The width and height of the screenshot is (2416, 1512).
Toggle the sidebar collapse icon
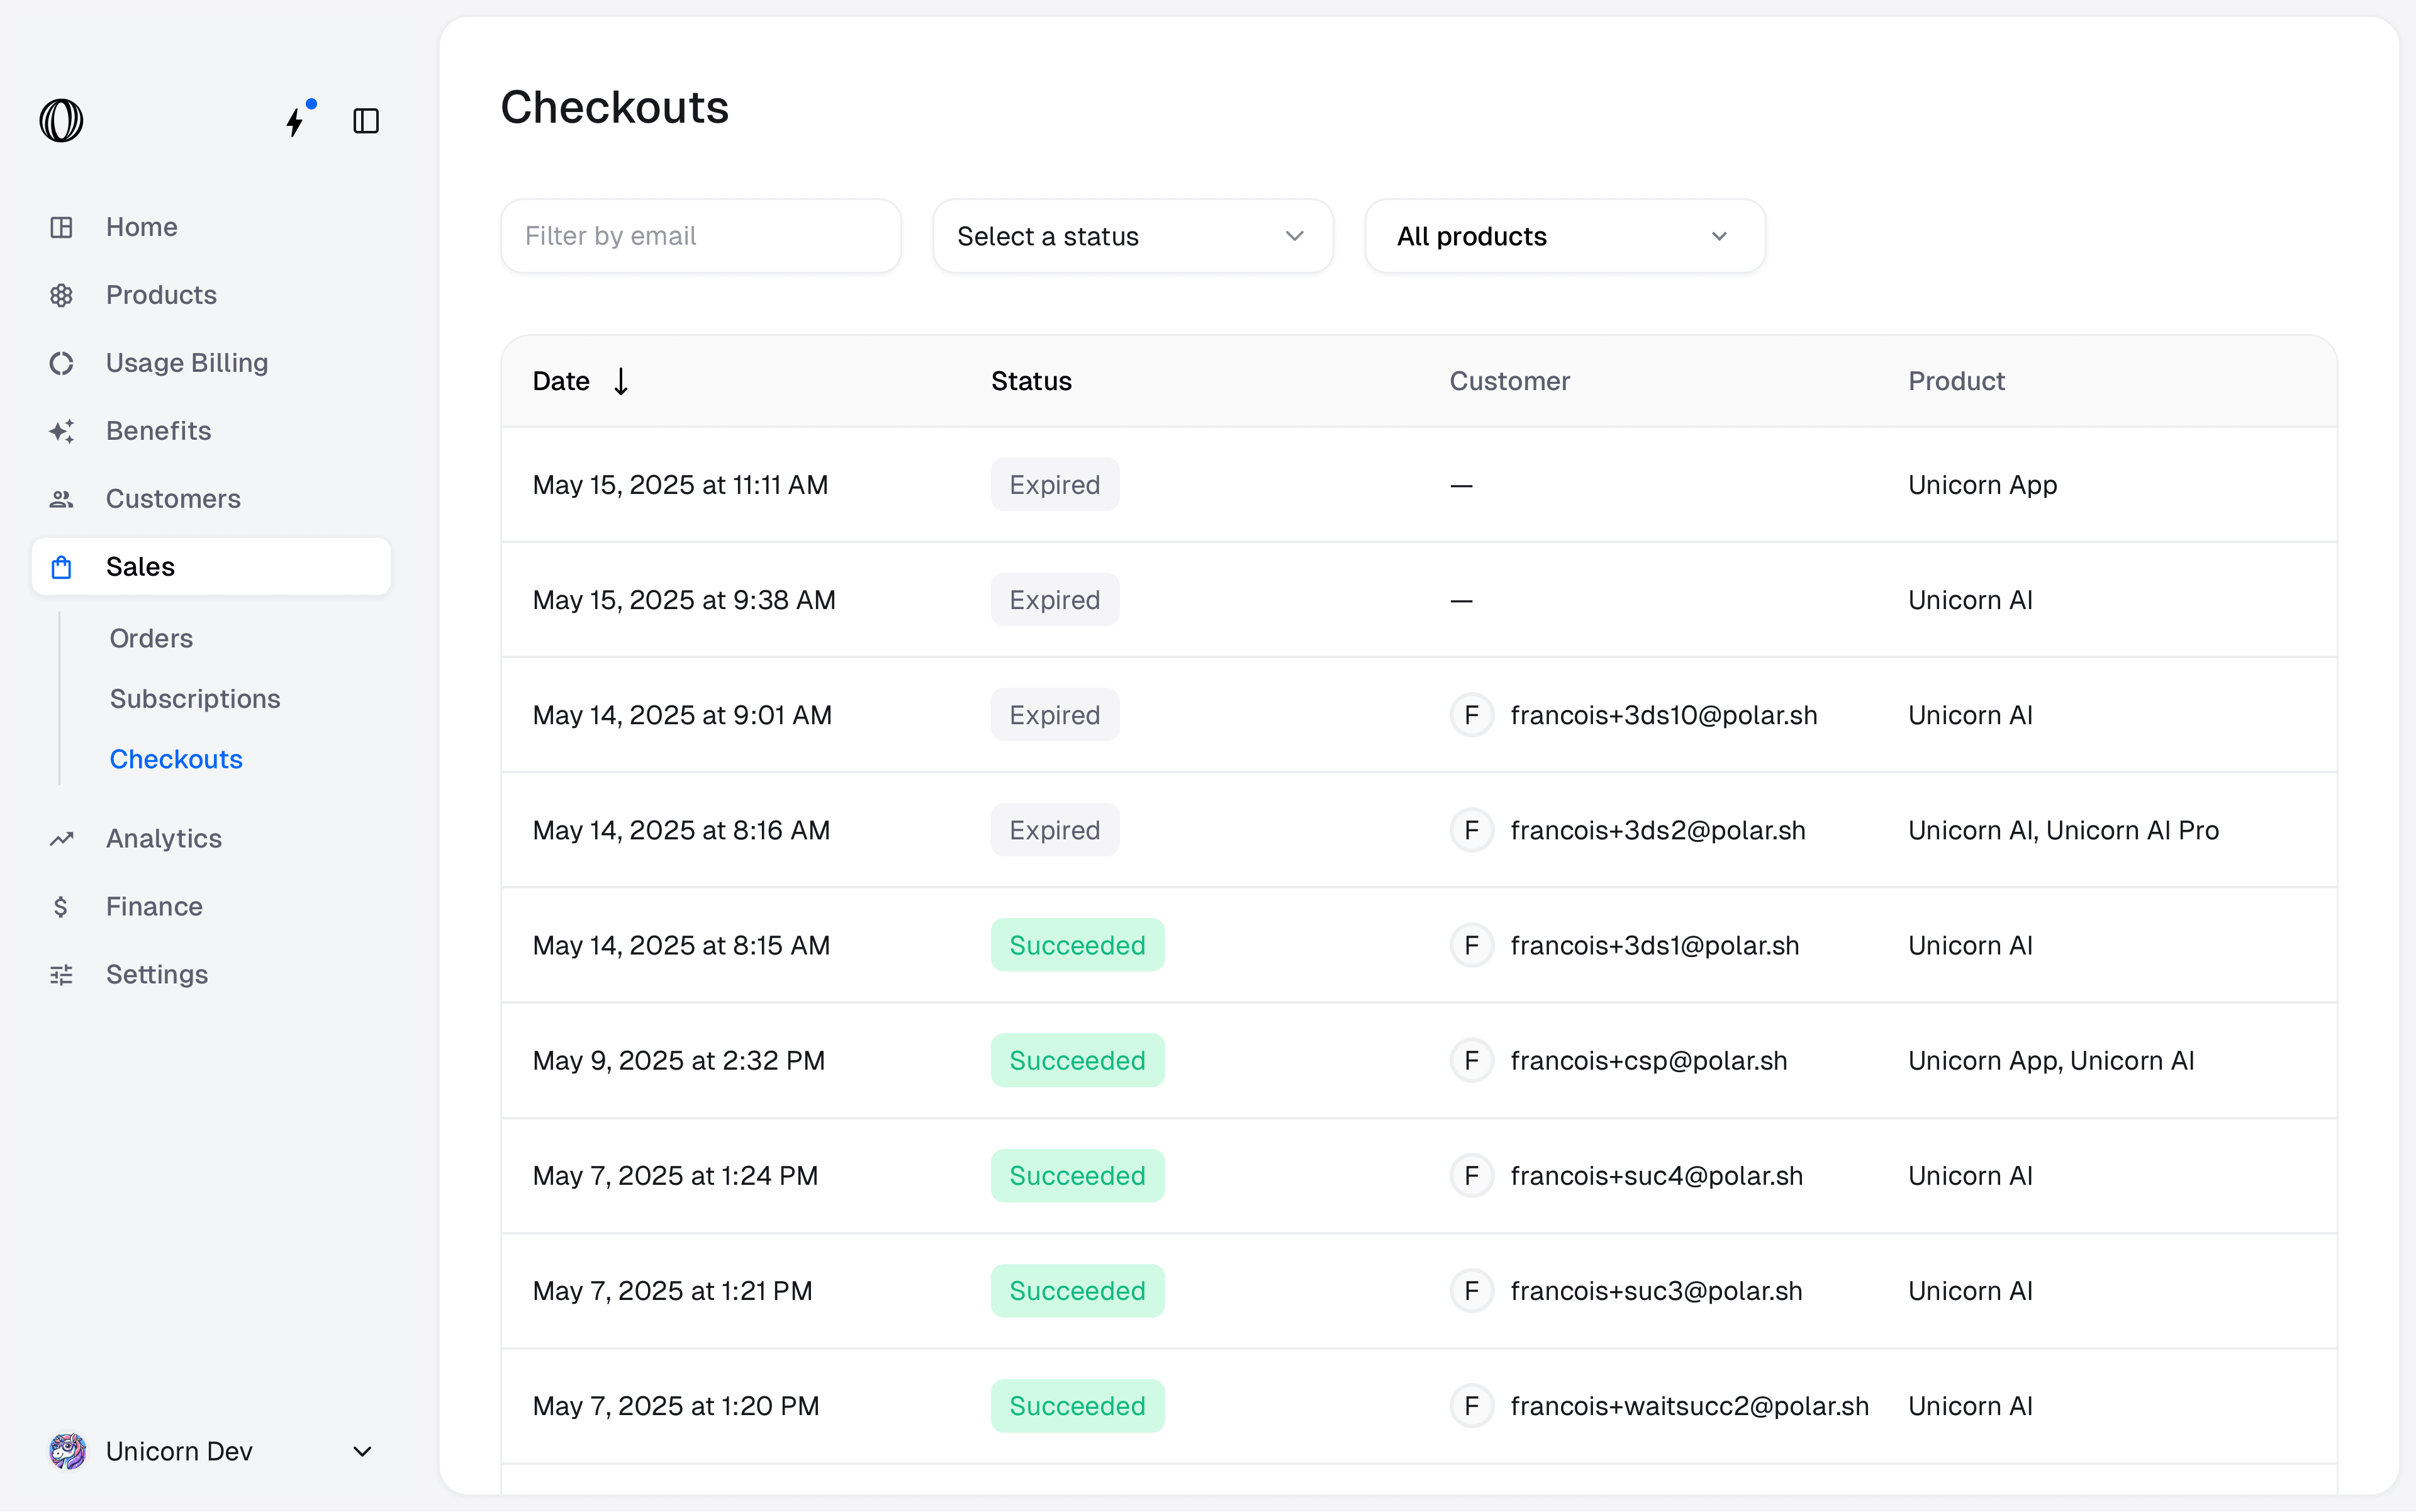[x=366, y=121]
